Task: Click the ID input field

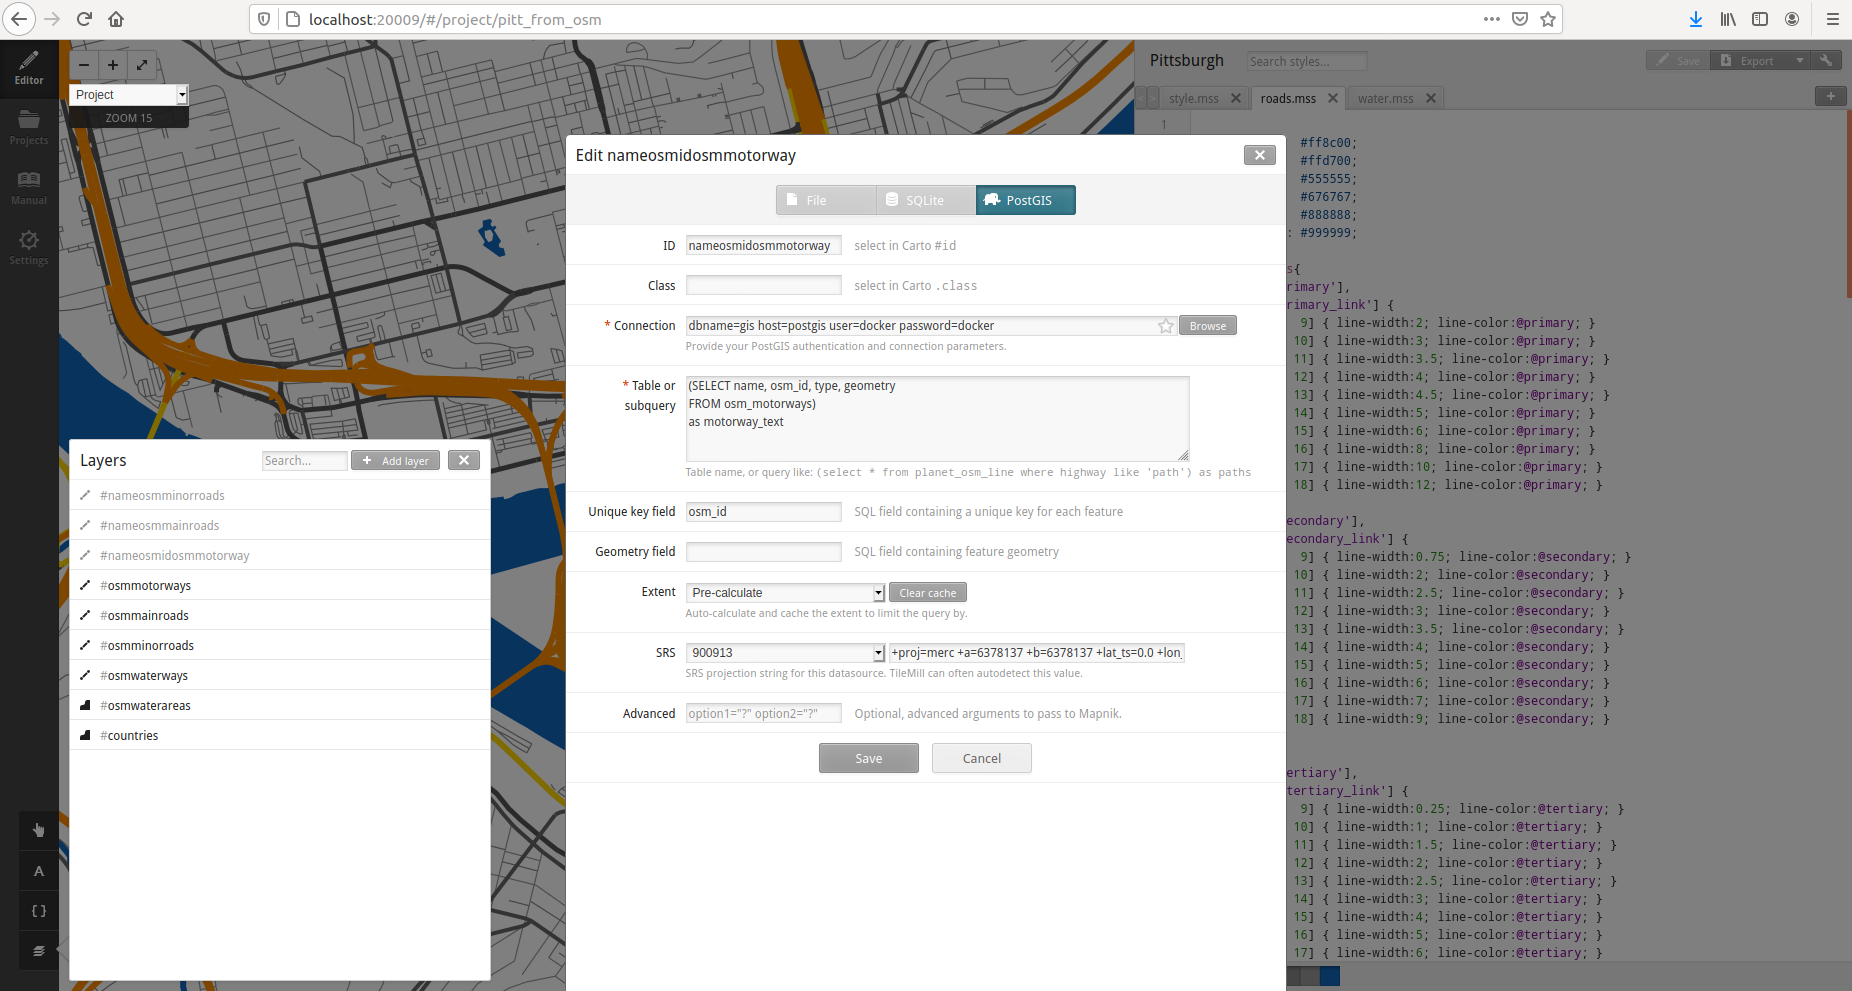Action: pos(763,245)
